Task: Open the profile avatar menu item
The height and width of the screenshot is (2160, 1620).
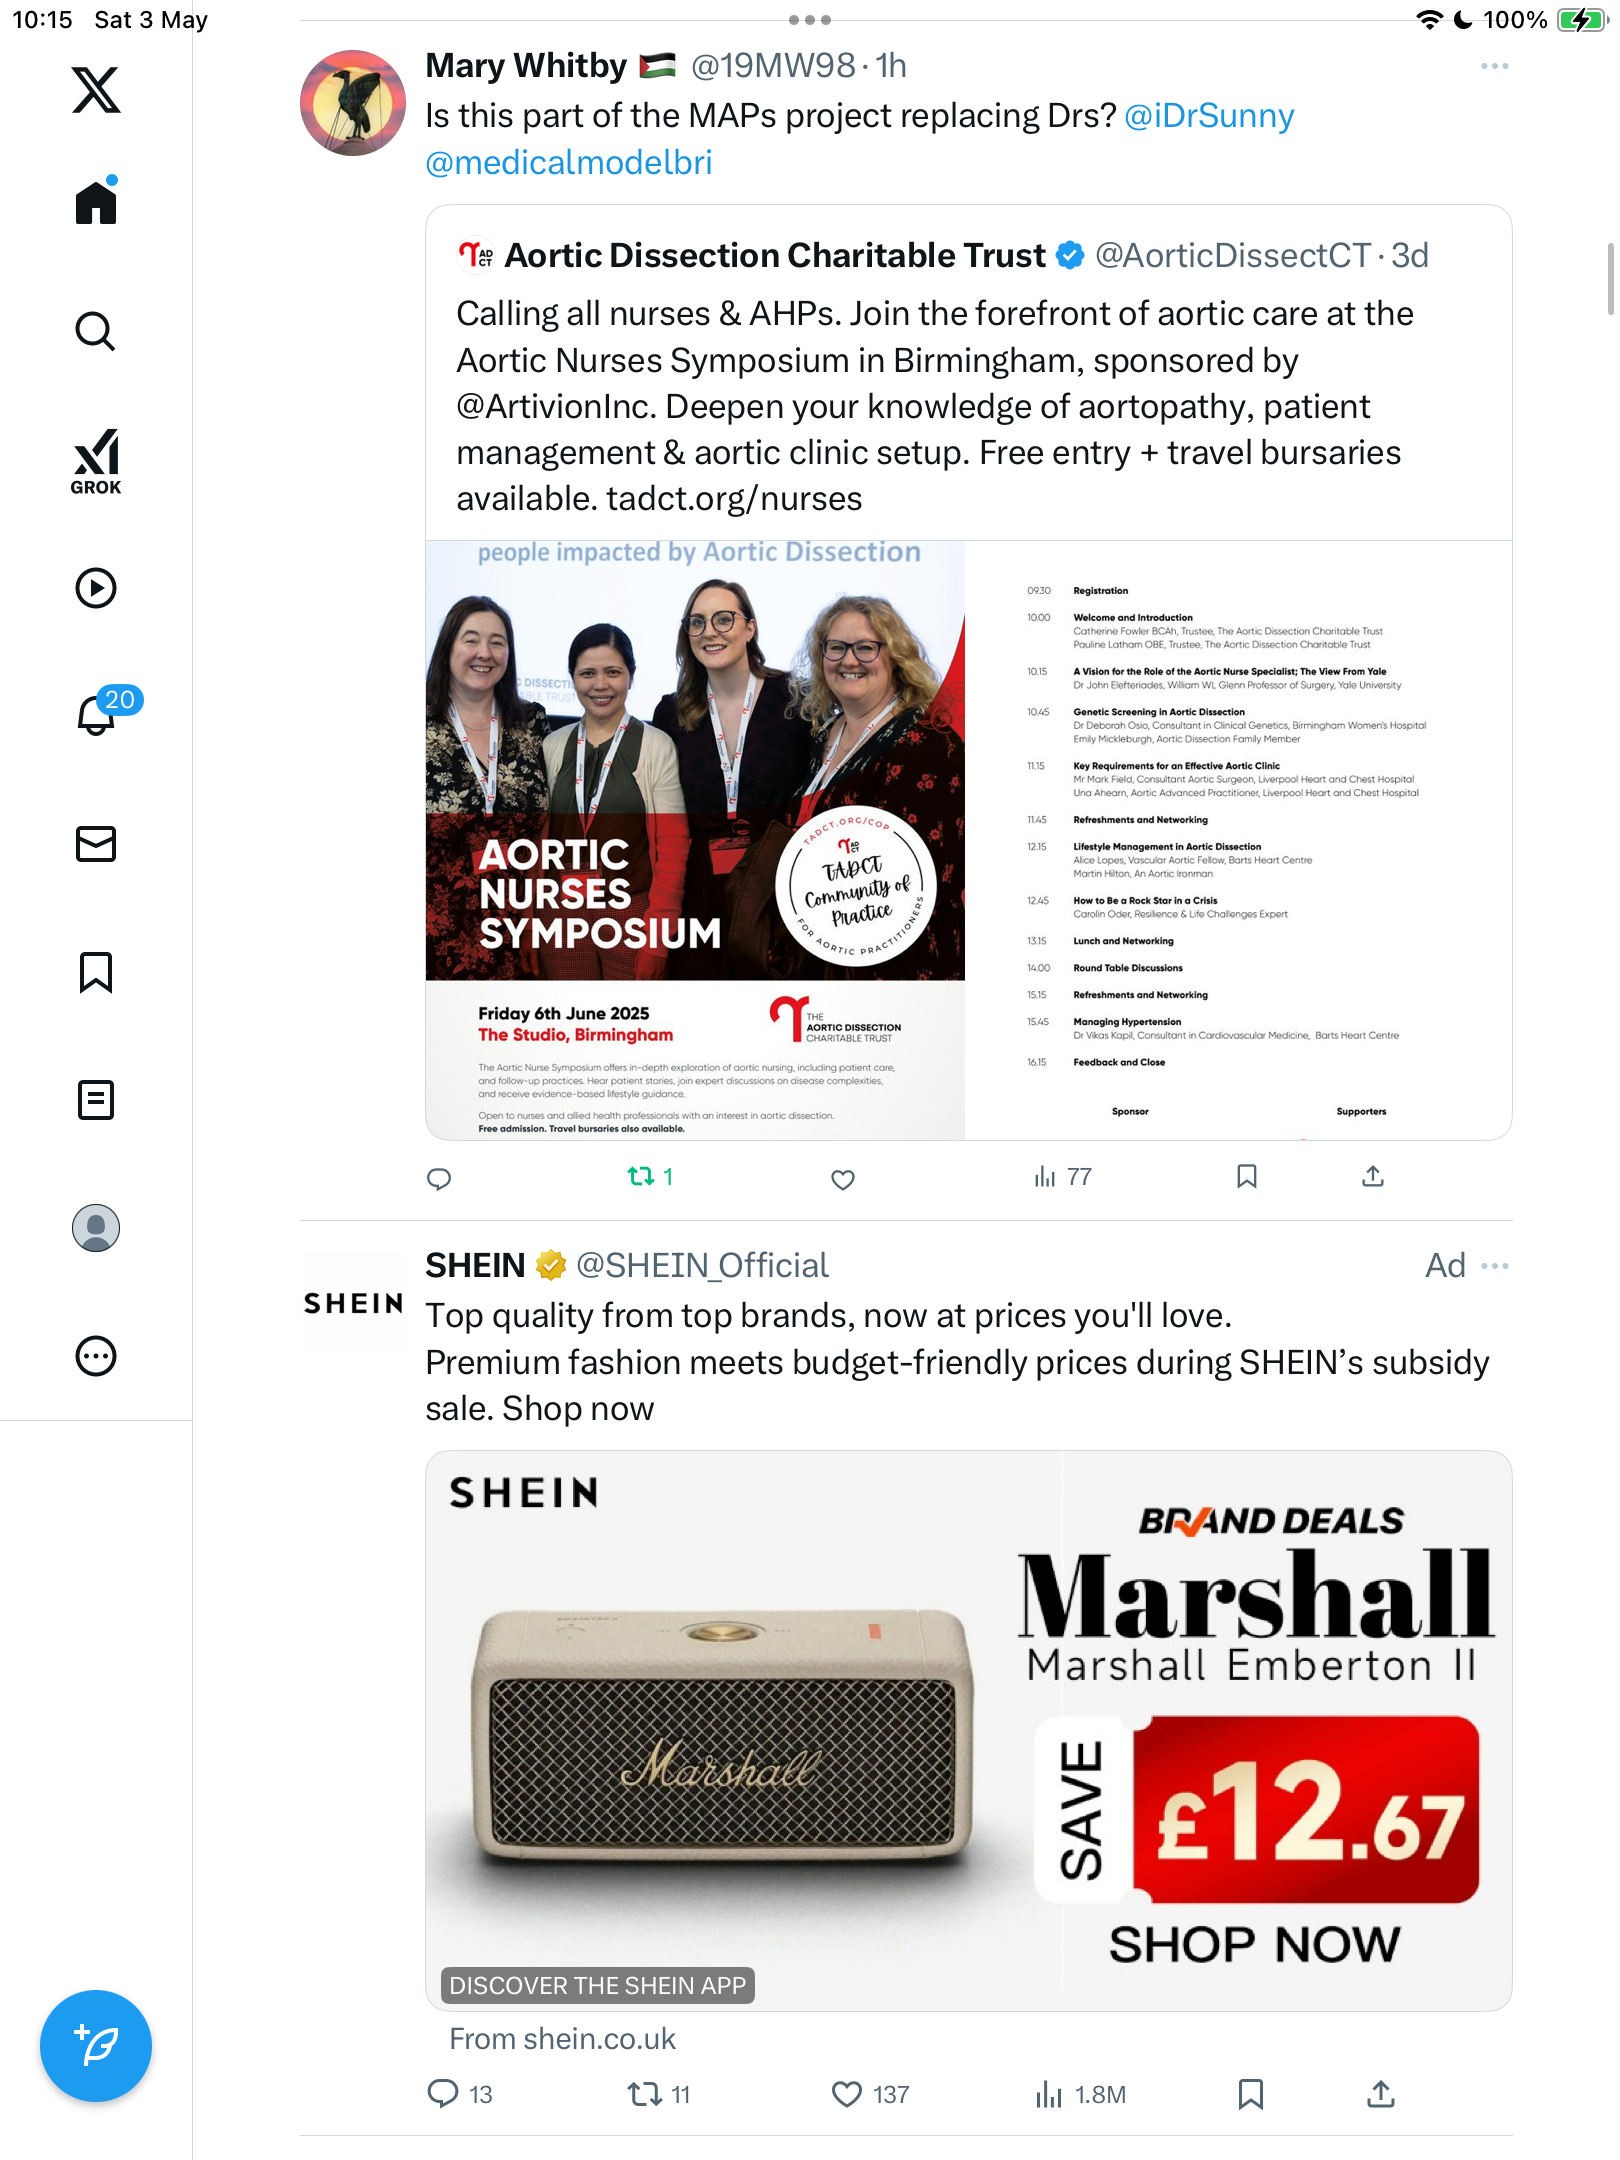Action: pyautogui.click(x=96, y=1228)
